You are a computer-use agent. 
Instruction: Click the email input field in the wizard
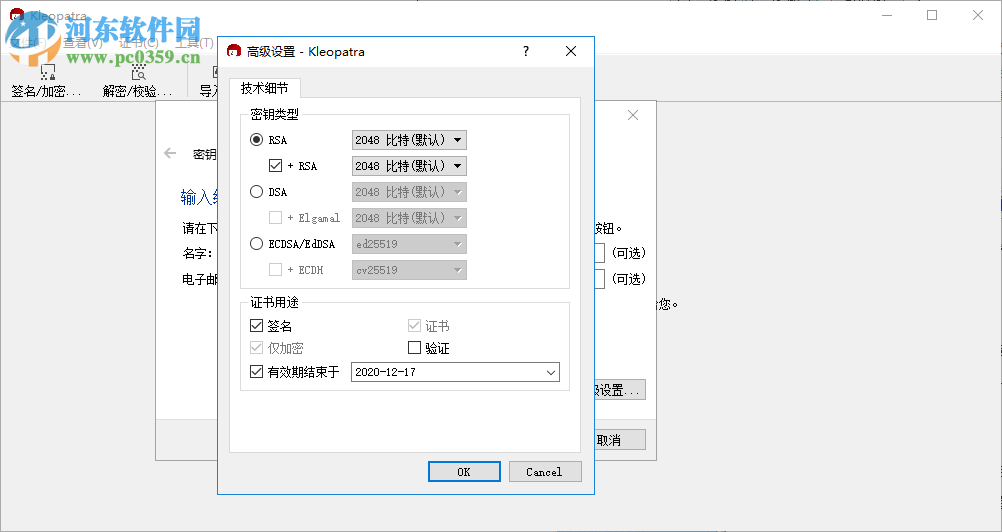(599, 278)
